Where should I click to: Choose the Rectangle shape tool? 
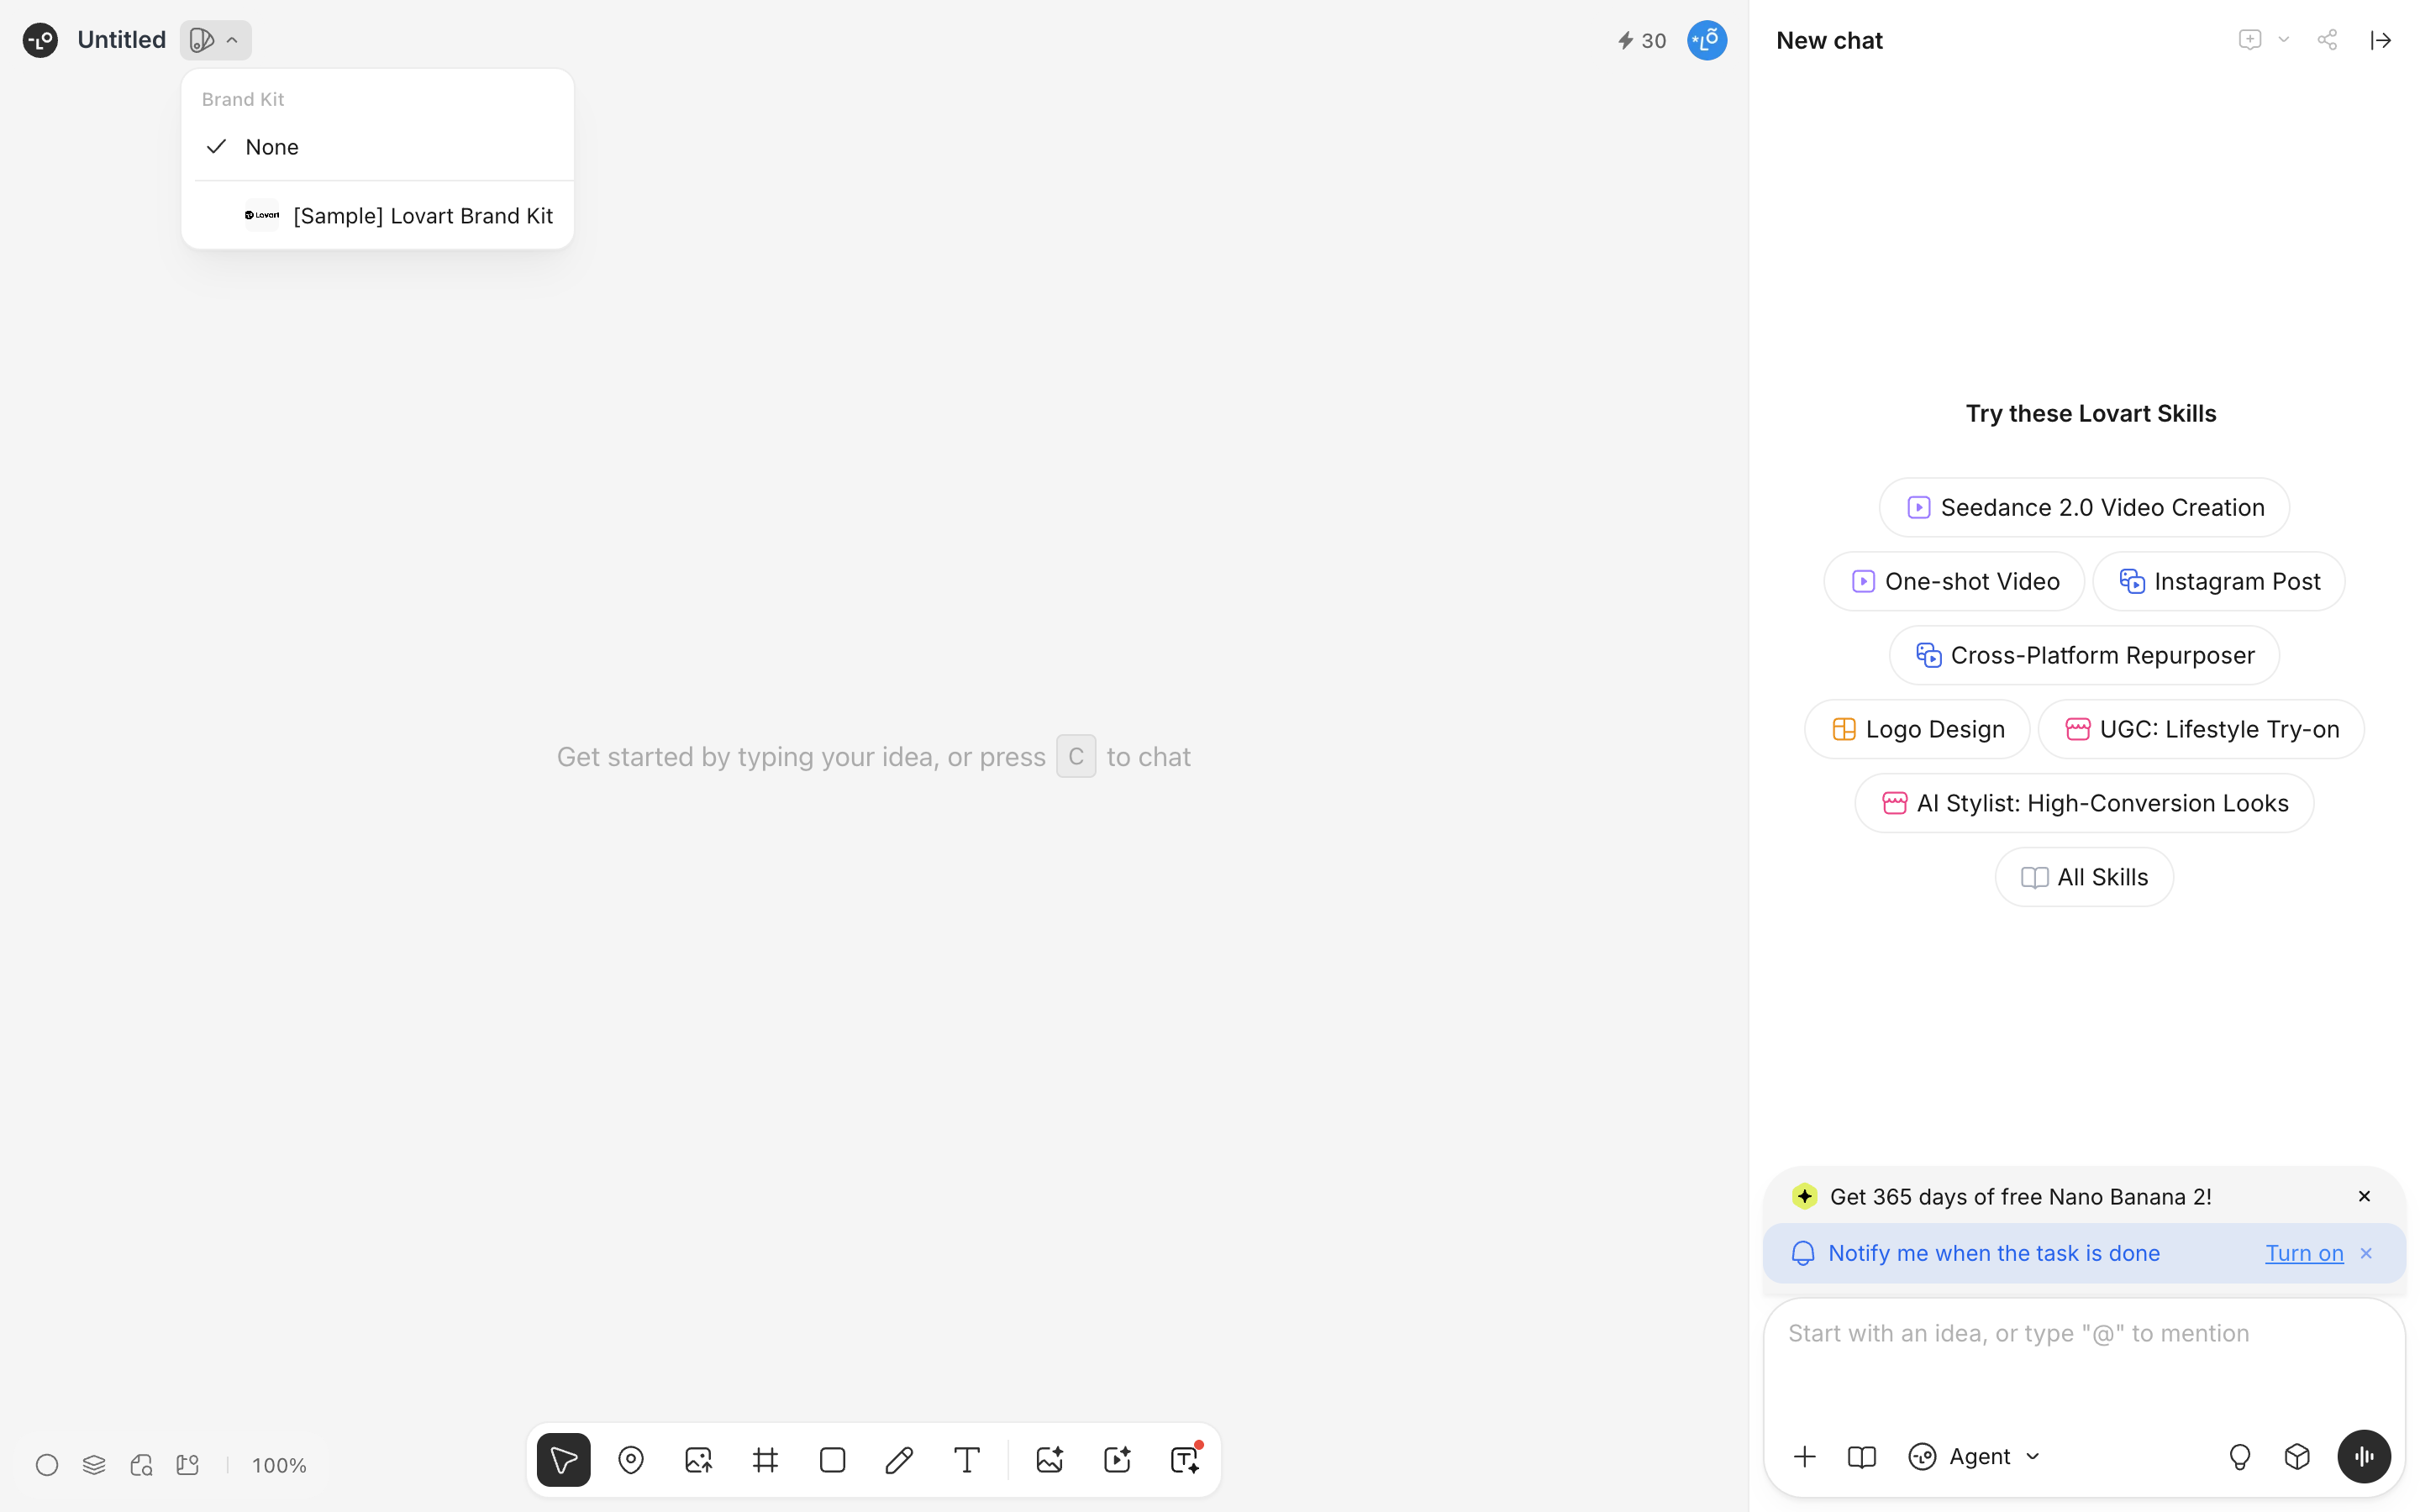pyautogui.click(x=832, y=1460)
